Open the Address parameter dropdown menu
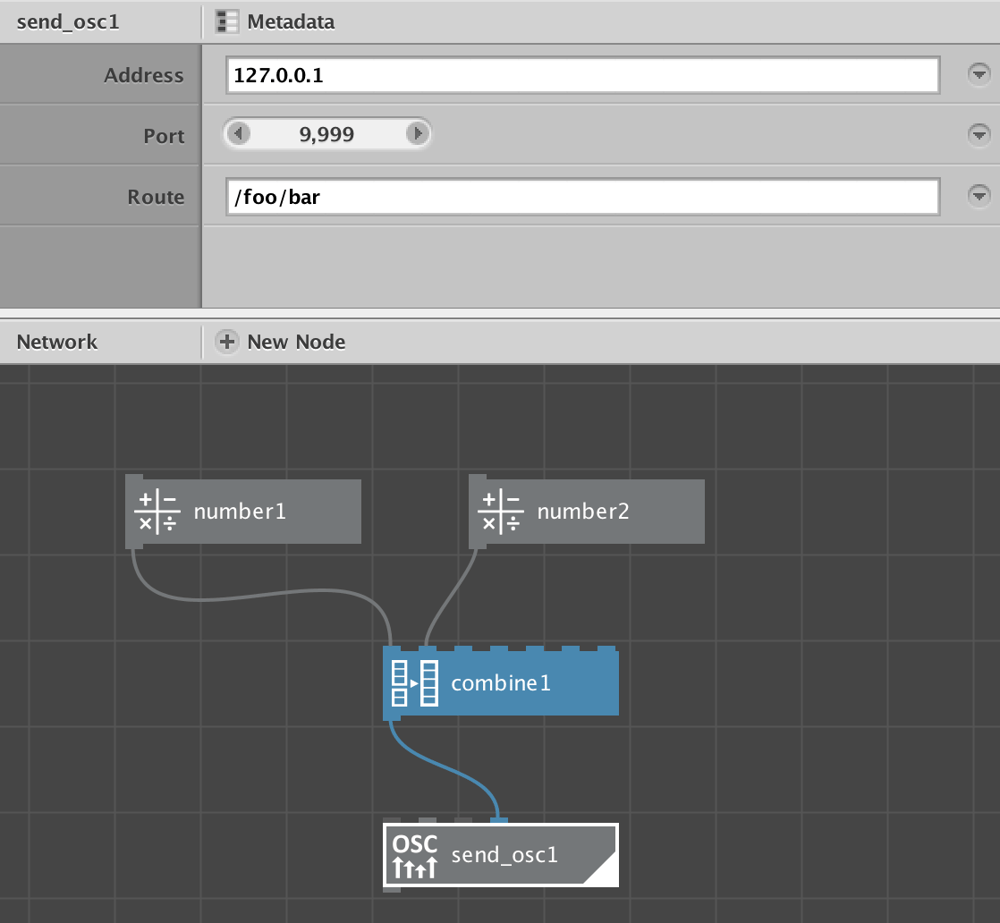1000x923 pixels. [979, 74]
